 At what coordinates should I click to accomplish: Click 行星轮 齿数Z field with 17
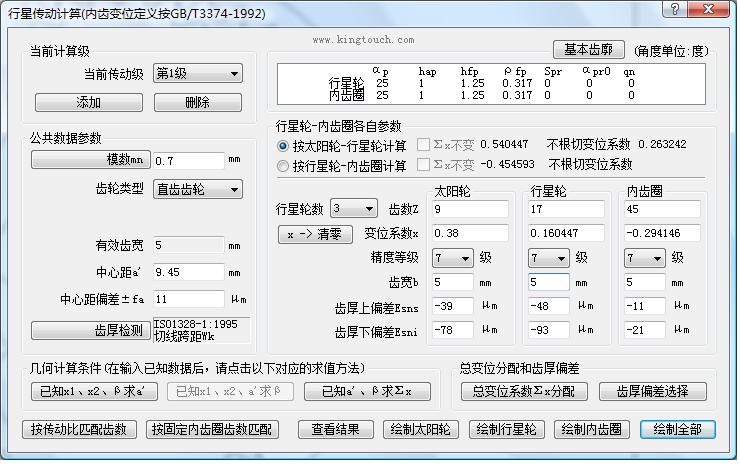click(566, 209)
